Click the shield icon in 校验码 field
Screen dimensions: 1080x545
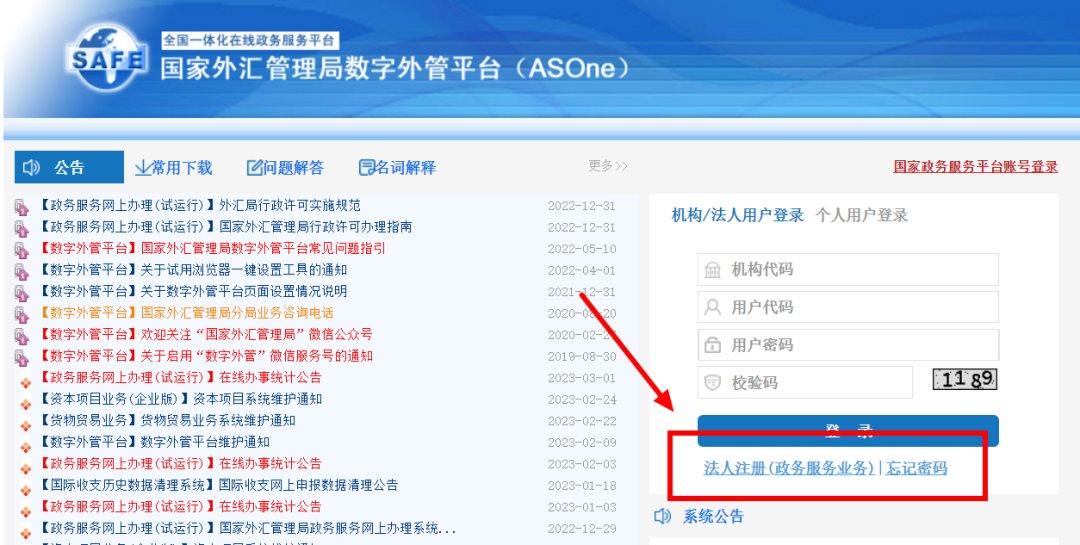(712, 382)
